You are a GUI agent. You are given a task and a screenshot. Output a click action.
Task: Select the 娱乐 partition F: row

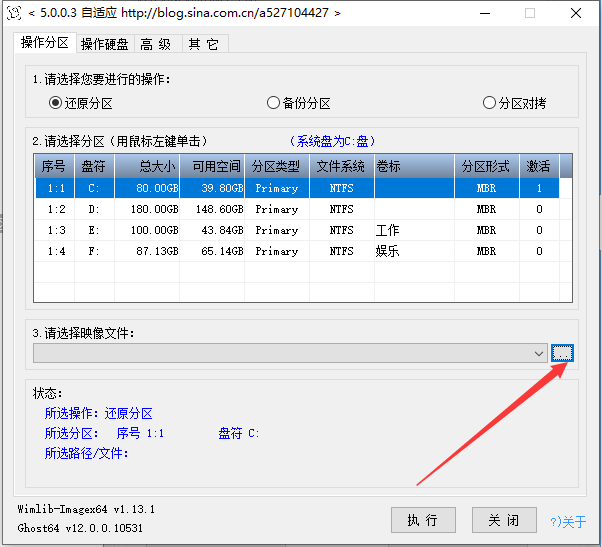300,251
